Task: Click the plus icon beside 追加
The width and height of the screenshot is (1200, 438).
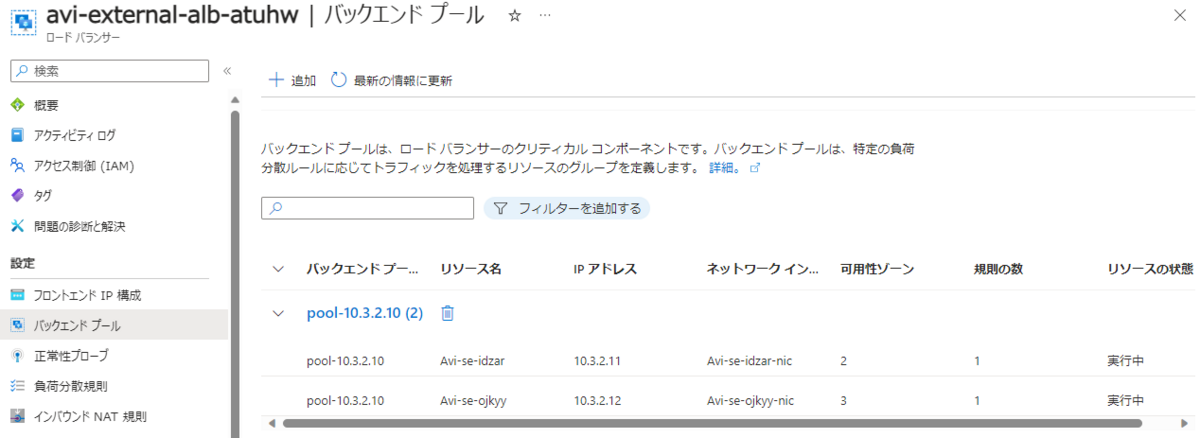Action: 276,80
